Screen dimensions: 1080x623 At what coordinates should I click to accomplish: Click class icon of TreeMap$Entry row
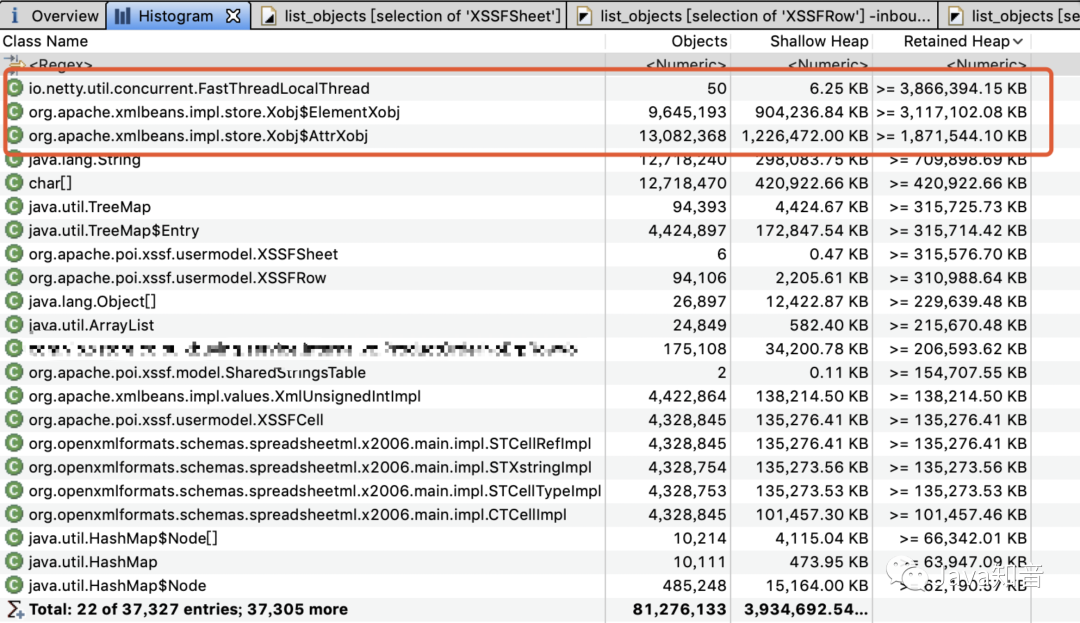14,231
